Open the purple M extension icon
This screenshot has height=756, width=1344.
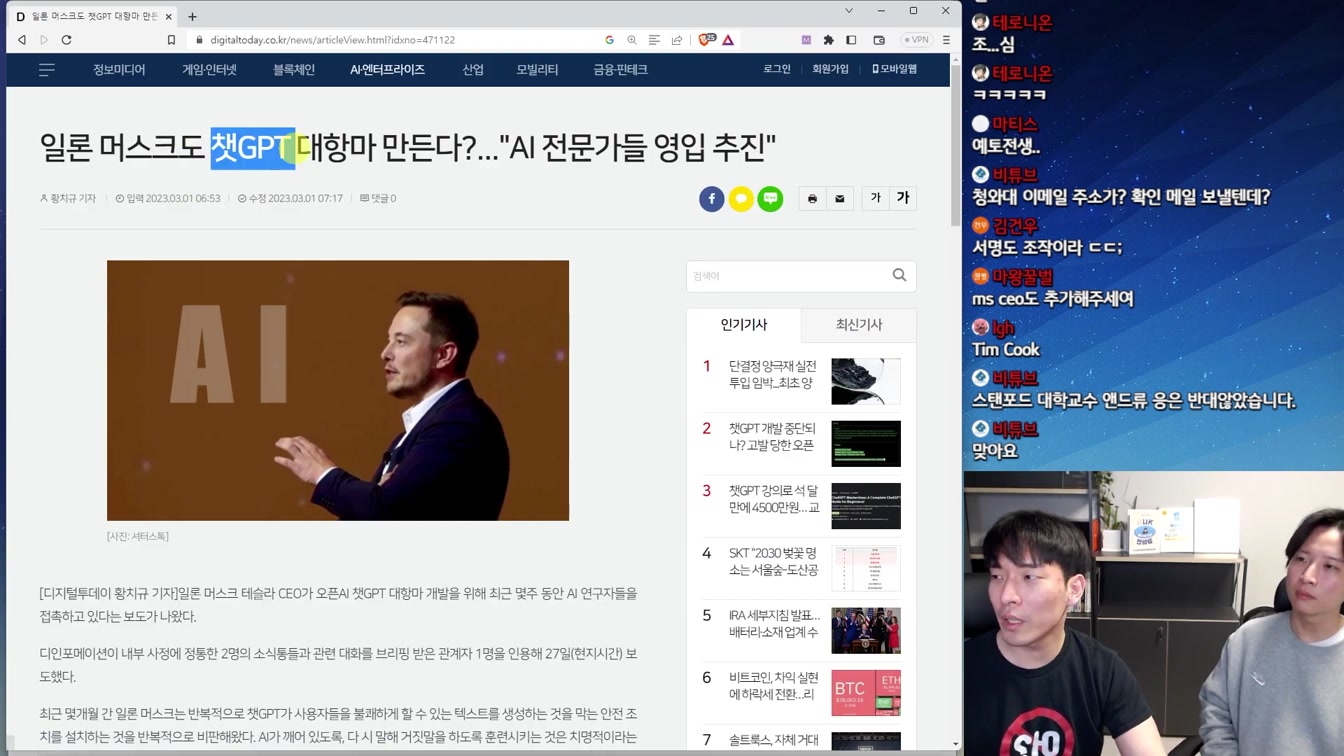pos(806,40)
